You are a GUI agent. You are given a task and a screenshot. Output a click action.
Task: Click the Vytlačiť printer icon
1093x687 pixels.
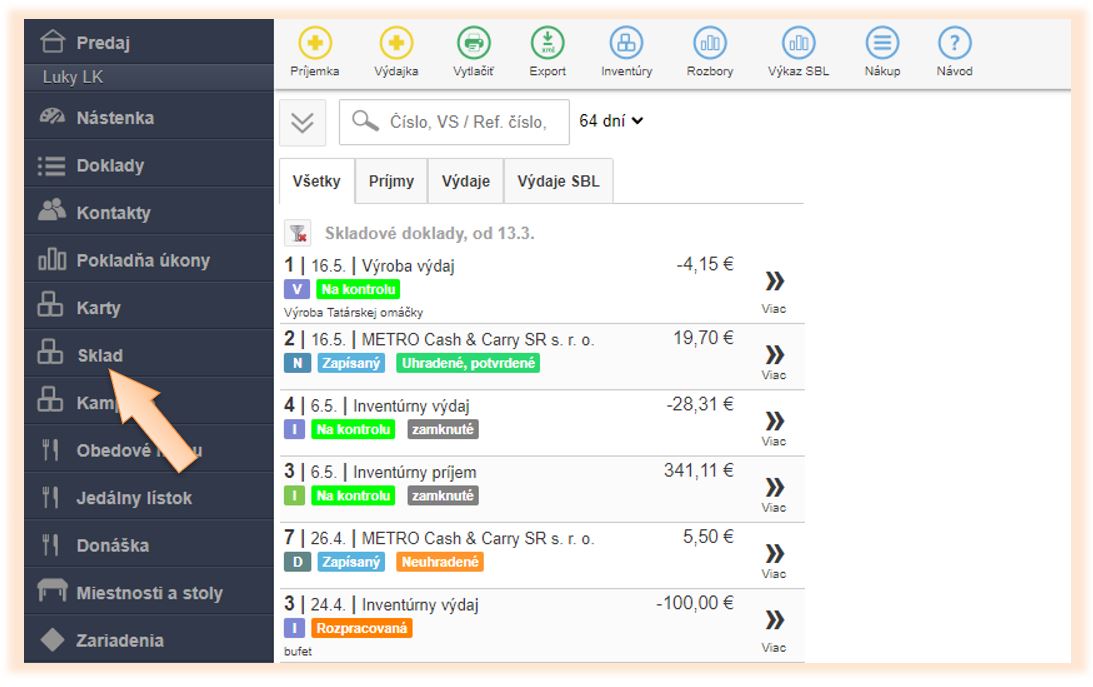[474, 44]
